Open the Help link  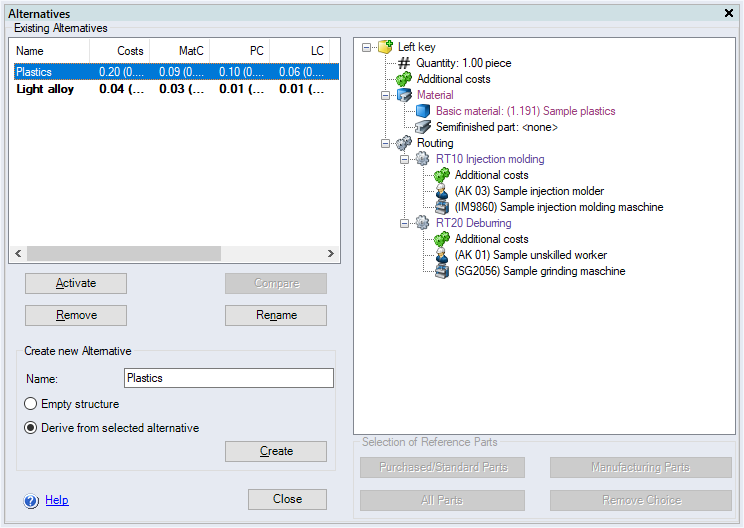click(x=57, y=500)
